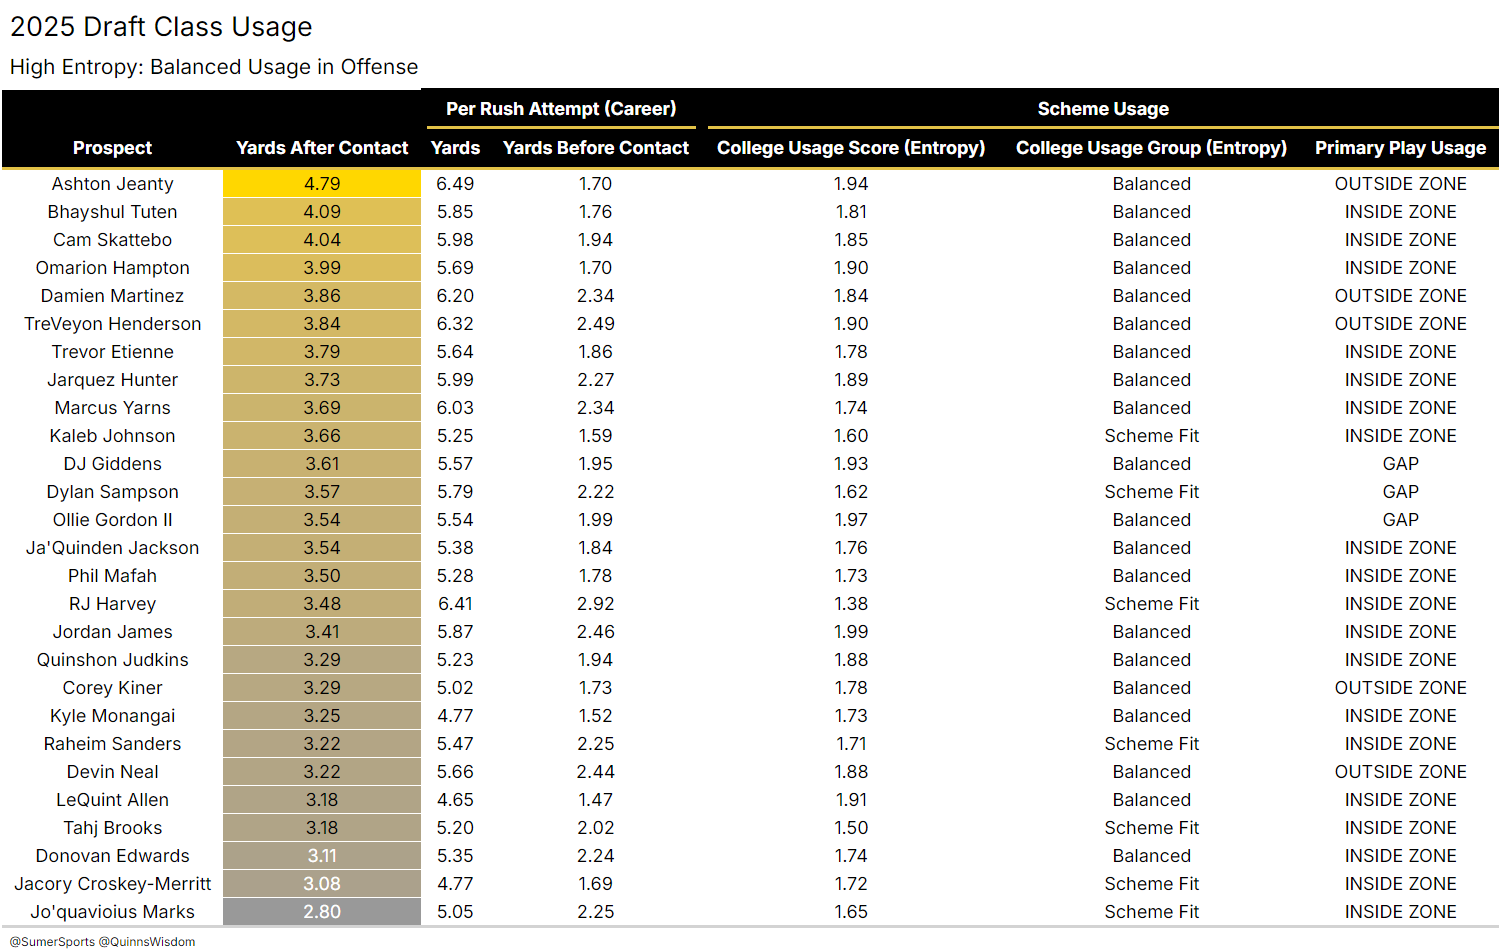Select the Damien Martinez prospect name

tap(113, 296)
